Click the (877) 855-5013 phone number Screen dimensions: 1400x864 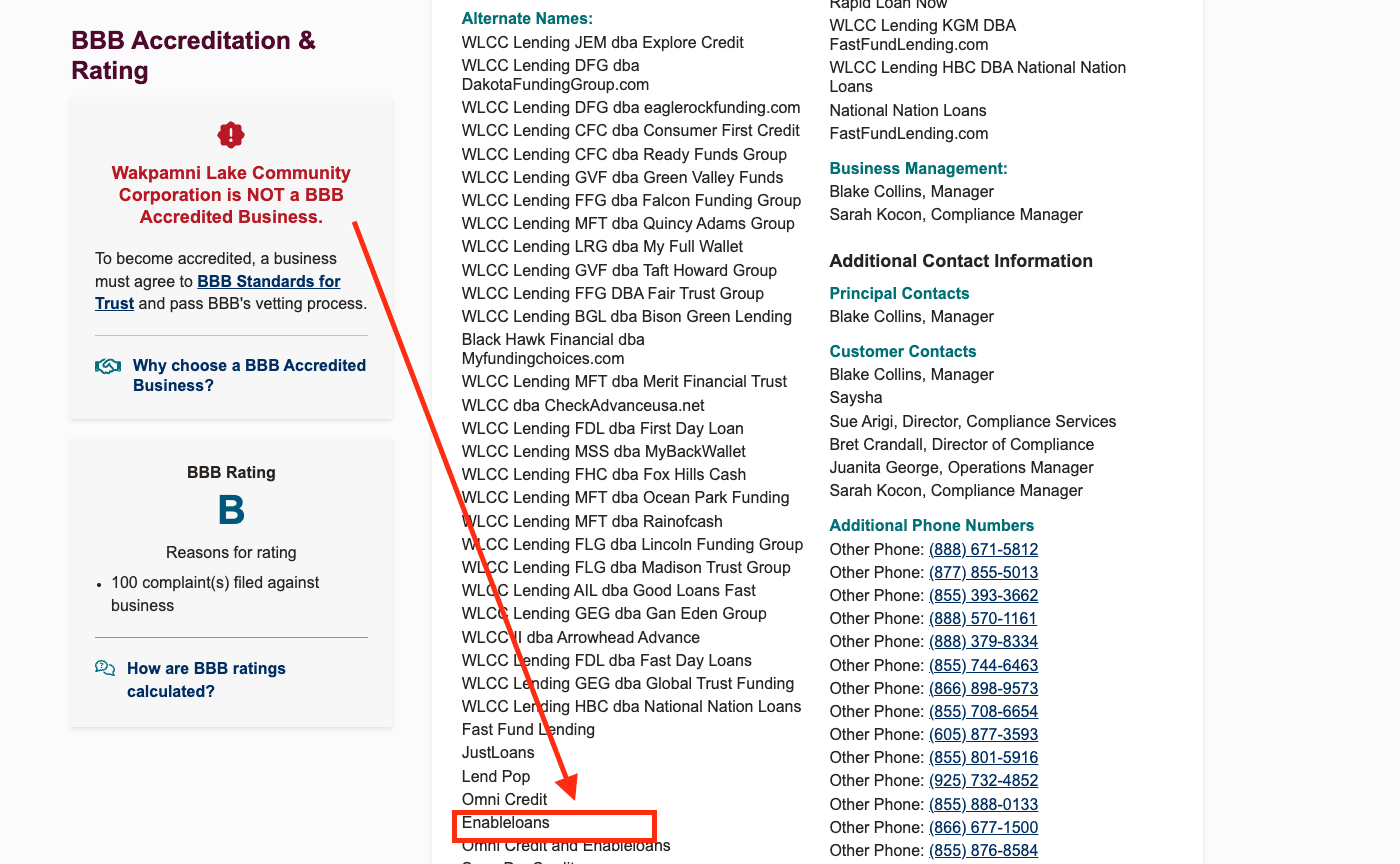pos(983,572)
